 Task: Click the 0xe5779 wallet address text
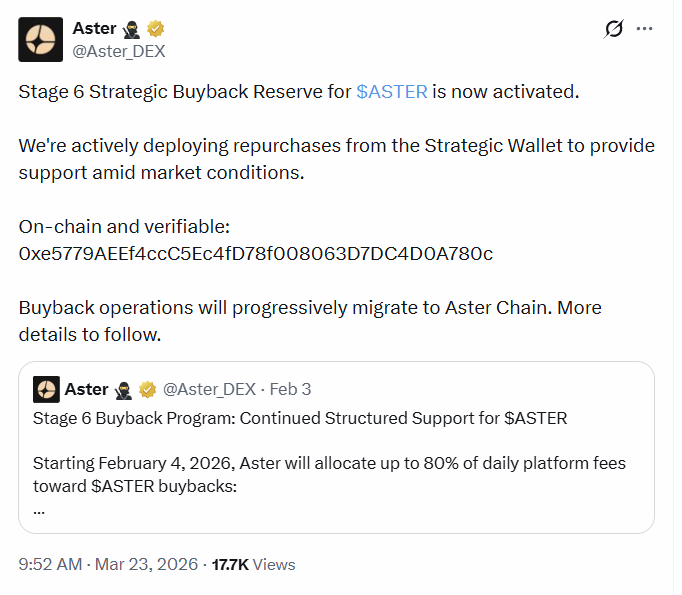(x=255, y=253)
